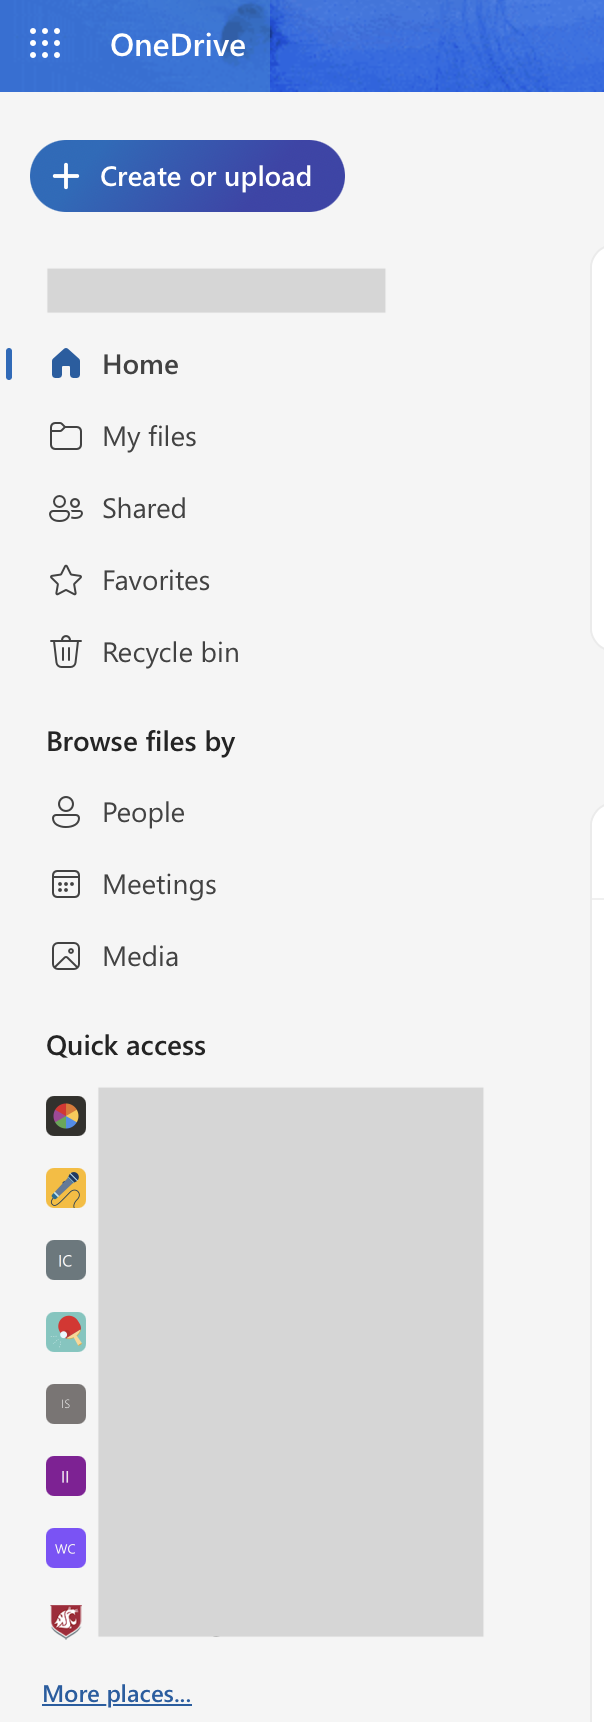Select the yellow pencil Quick access icon
Image resolution: width=604 pixels, height=1722 pixels.
(65, 1188)
